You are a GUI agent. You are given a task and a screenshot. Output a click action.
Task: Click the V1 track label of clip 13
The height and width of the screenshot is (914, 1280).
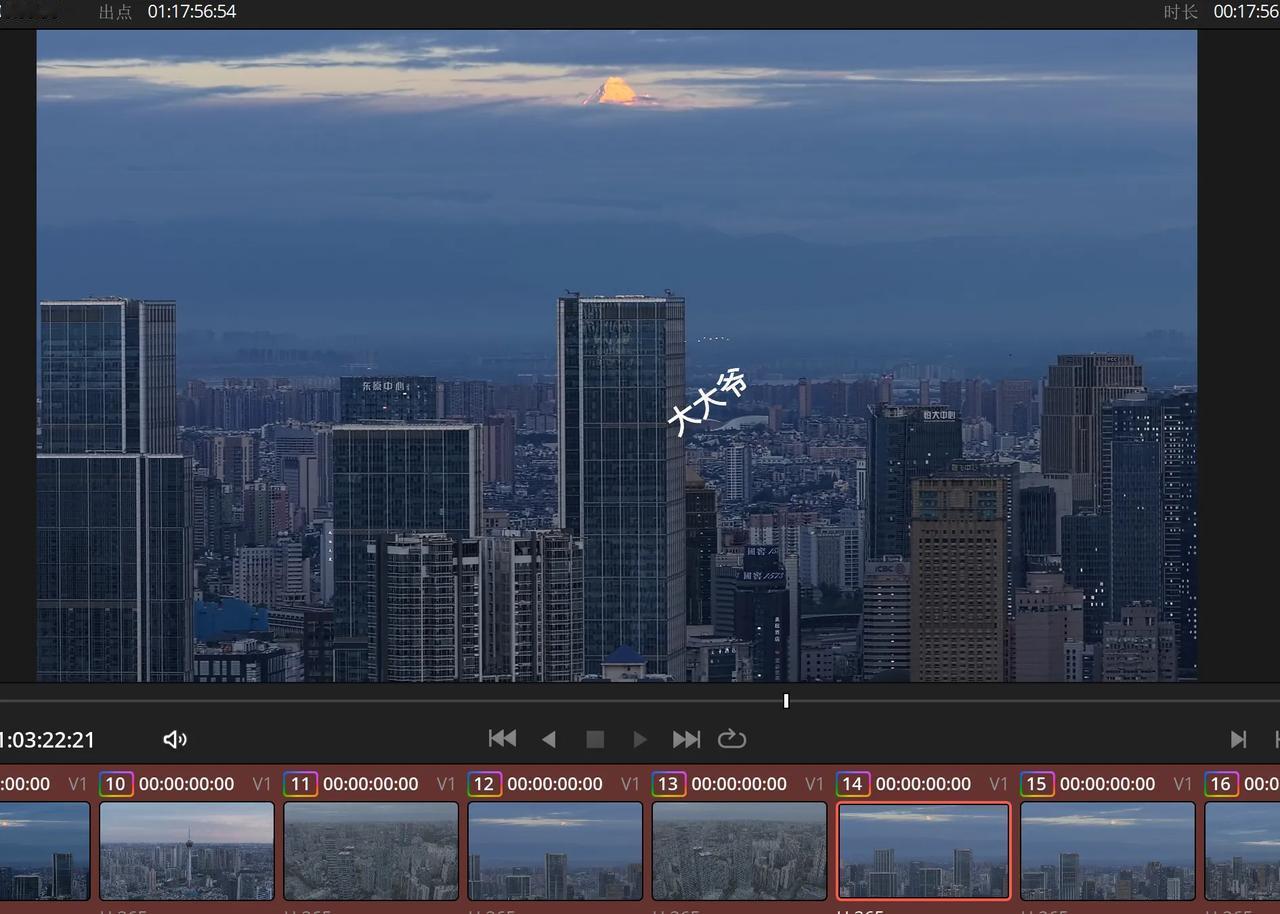tap(815, 784)
